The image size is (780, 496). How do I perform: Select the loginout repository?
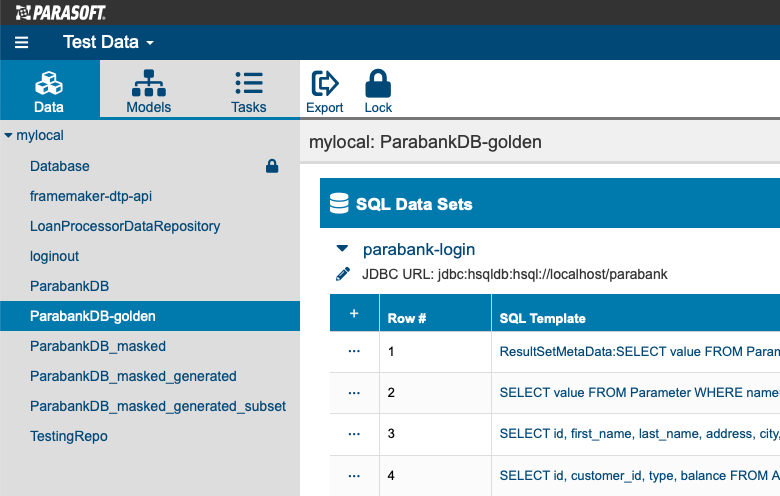pyautogui.click(x=54, y=256)
